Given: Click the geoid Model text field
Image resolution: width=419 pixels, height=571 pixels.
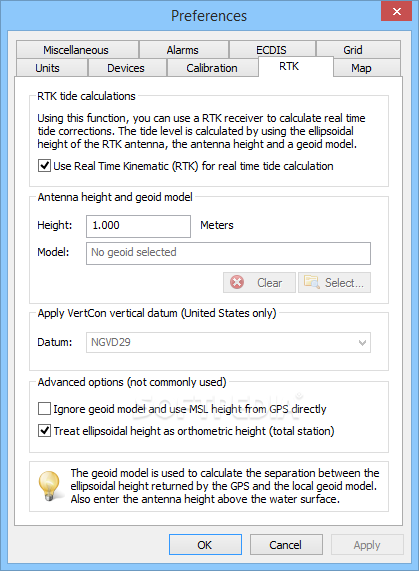Looking at the screenshot, I should click(228, 253).
